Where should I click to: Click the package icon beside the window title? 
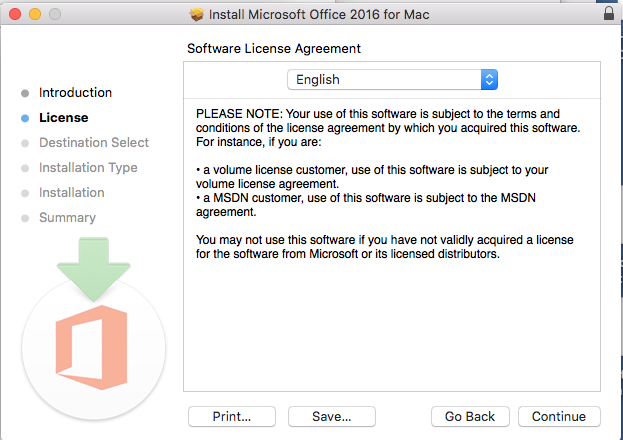[197, 15]
